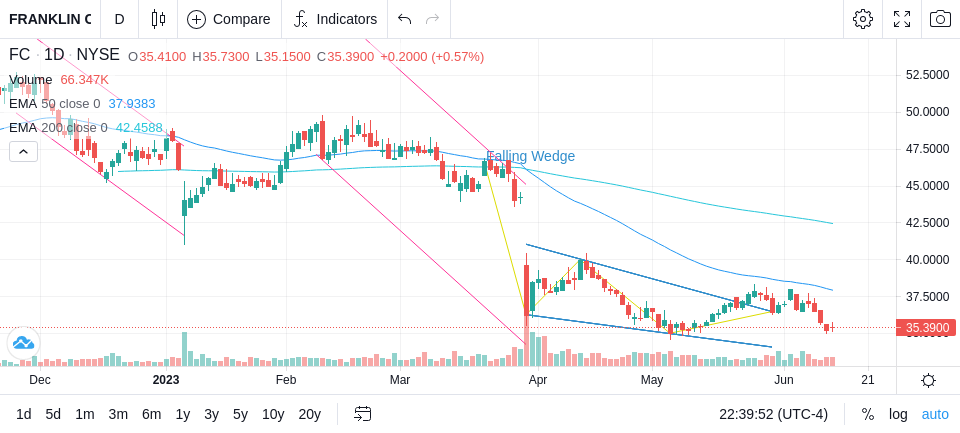Open the timezone selector showing UTC-4

coord(774,414)
